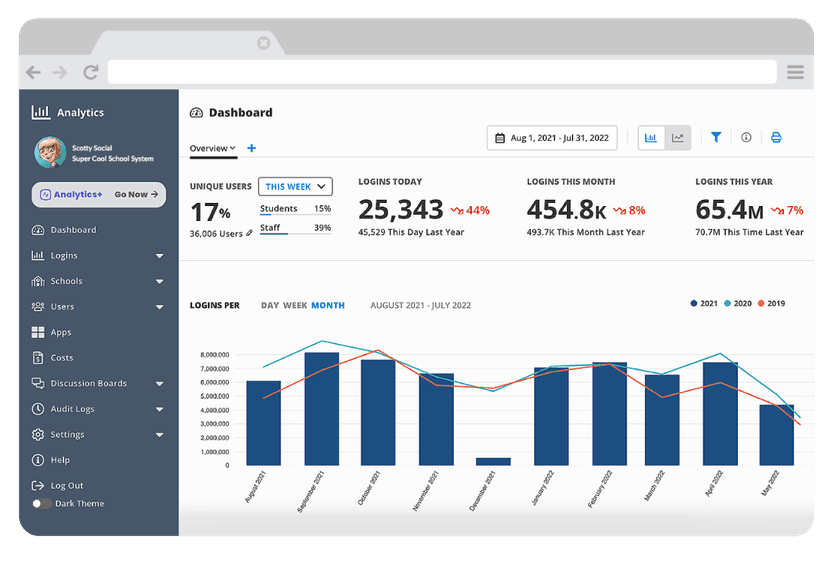Screen dimensions: 828x565
Task: Click the filter funnel icon
Action: click(716, 138)
